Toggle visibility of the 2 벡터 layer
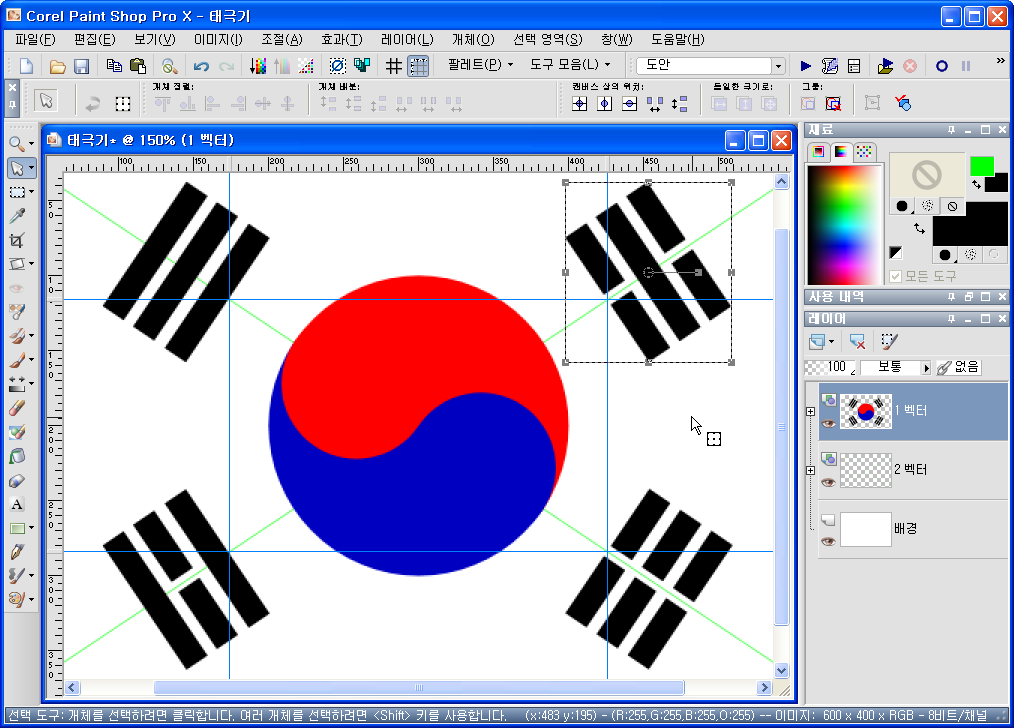This screenshot has height=728, width=1014. pos(830,482)
